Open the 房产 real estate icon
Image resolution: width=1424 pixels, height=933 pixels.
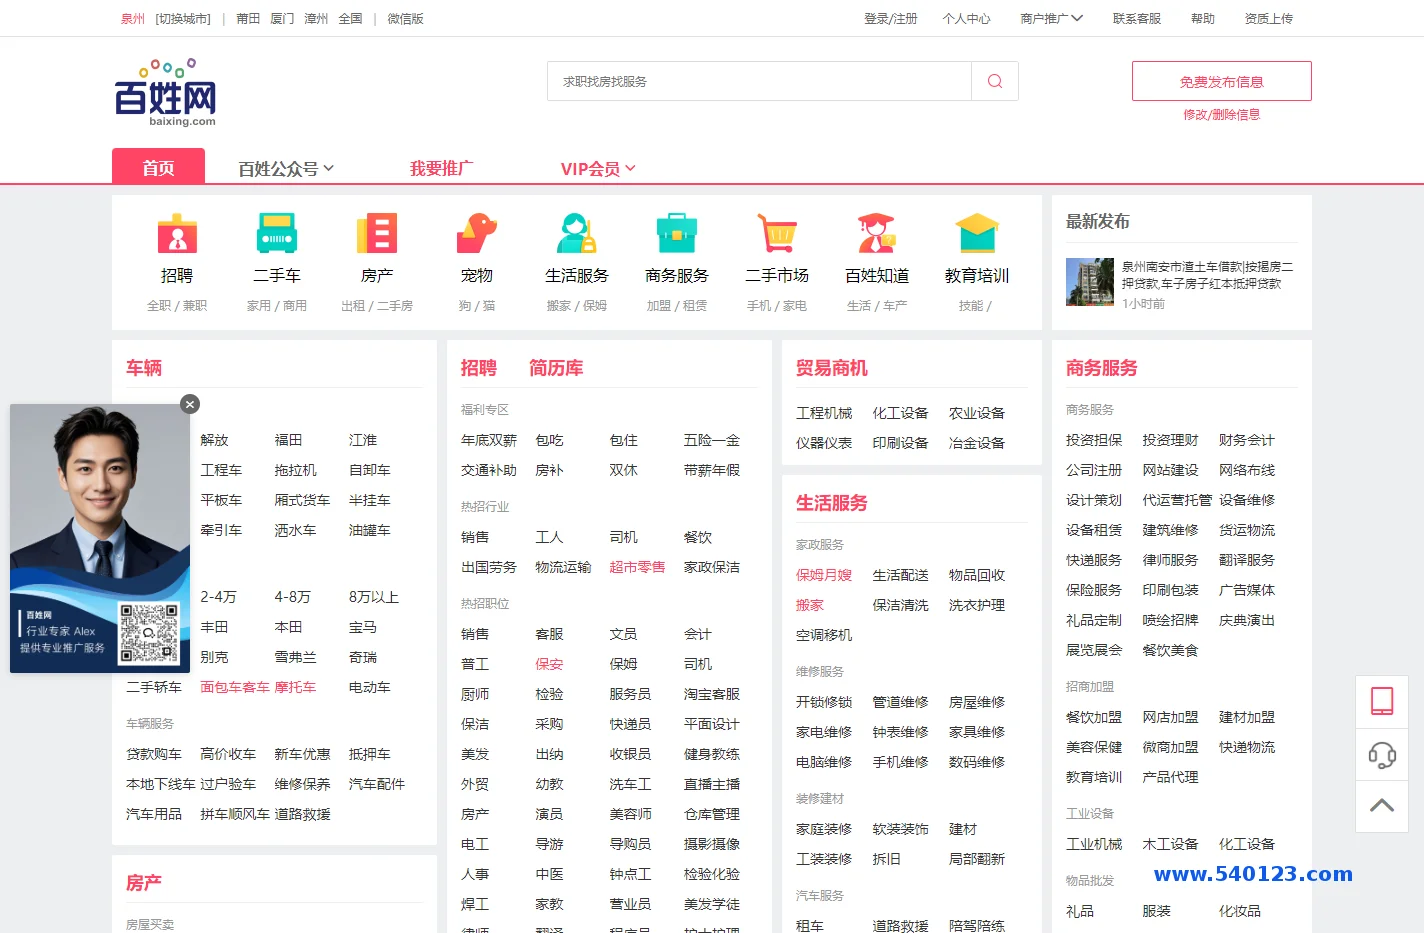[x=377, y=234]
